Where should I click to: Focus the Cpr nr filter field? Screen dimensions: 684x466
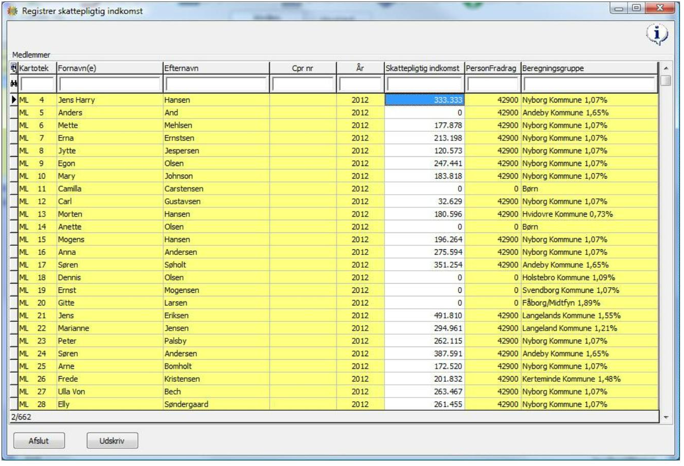point(303,84)
